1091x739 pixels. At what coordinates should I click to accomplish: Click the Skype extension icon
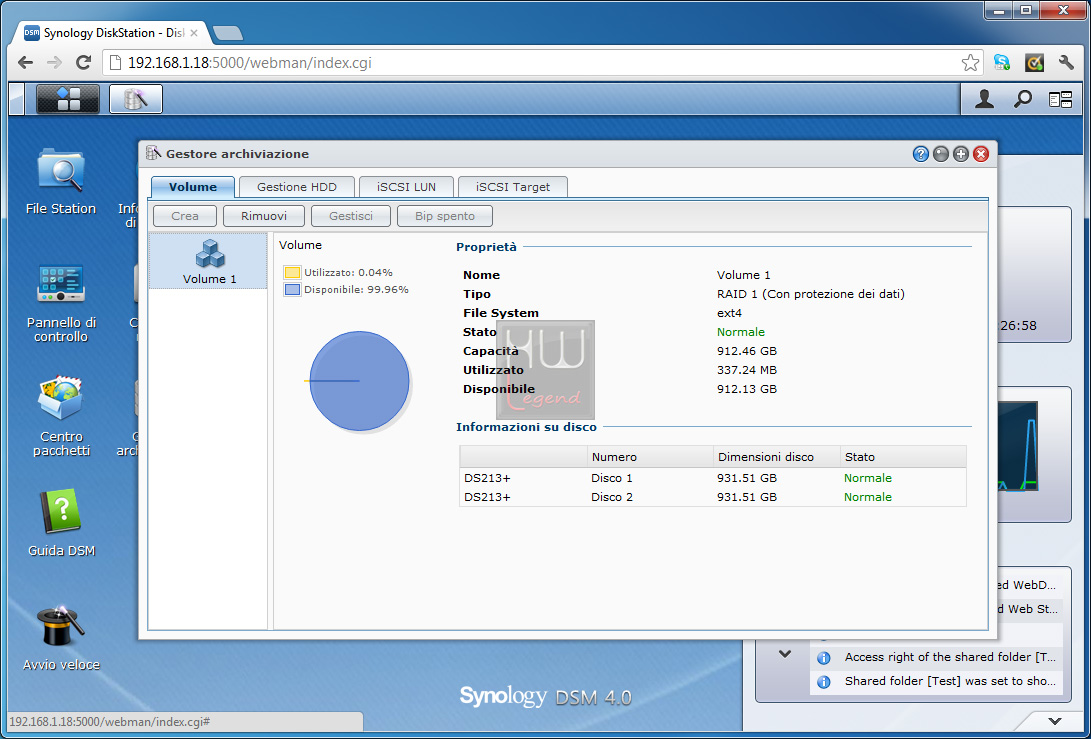(x=1001, y=63)
